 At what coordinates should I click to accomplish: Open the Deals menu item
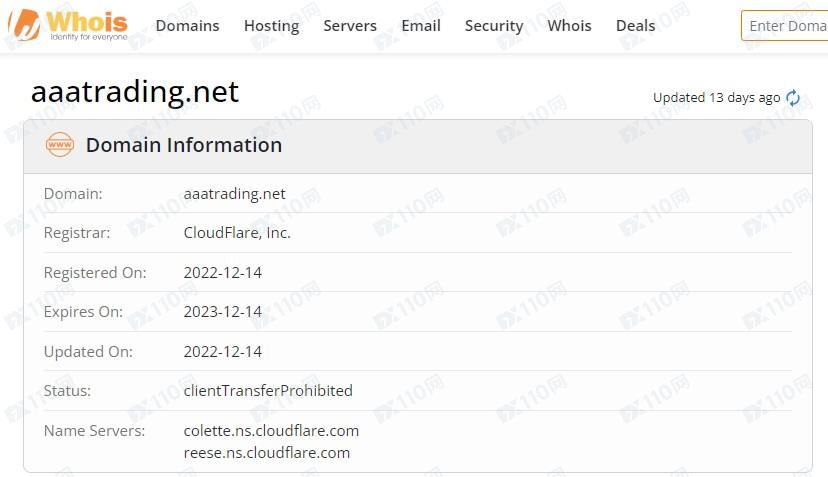pos(635,26)
